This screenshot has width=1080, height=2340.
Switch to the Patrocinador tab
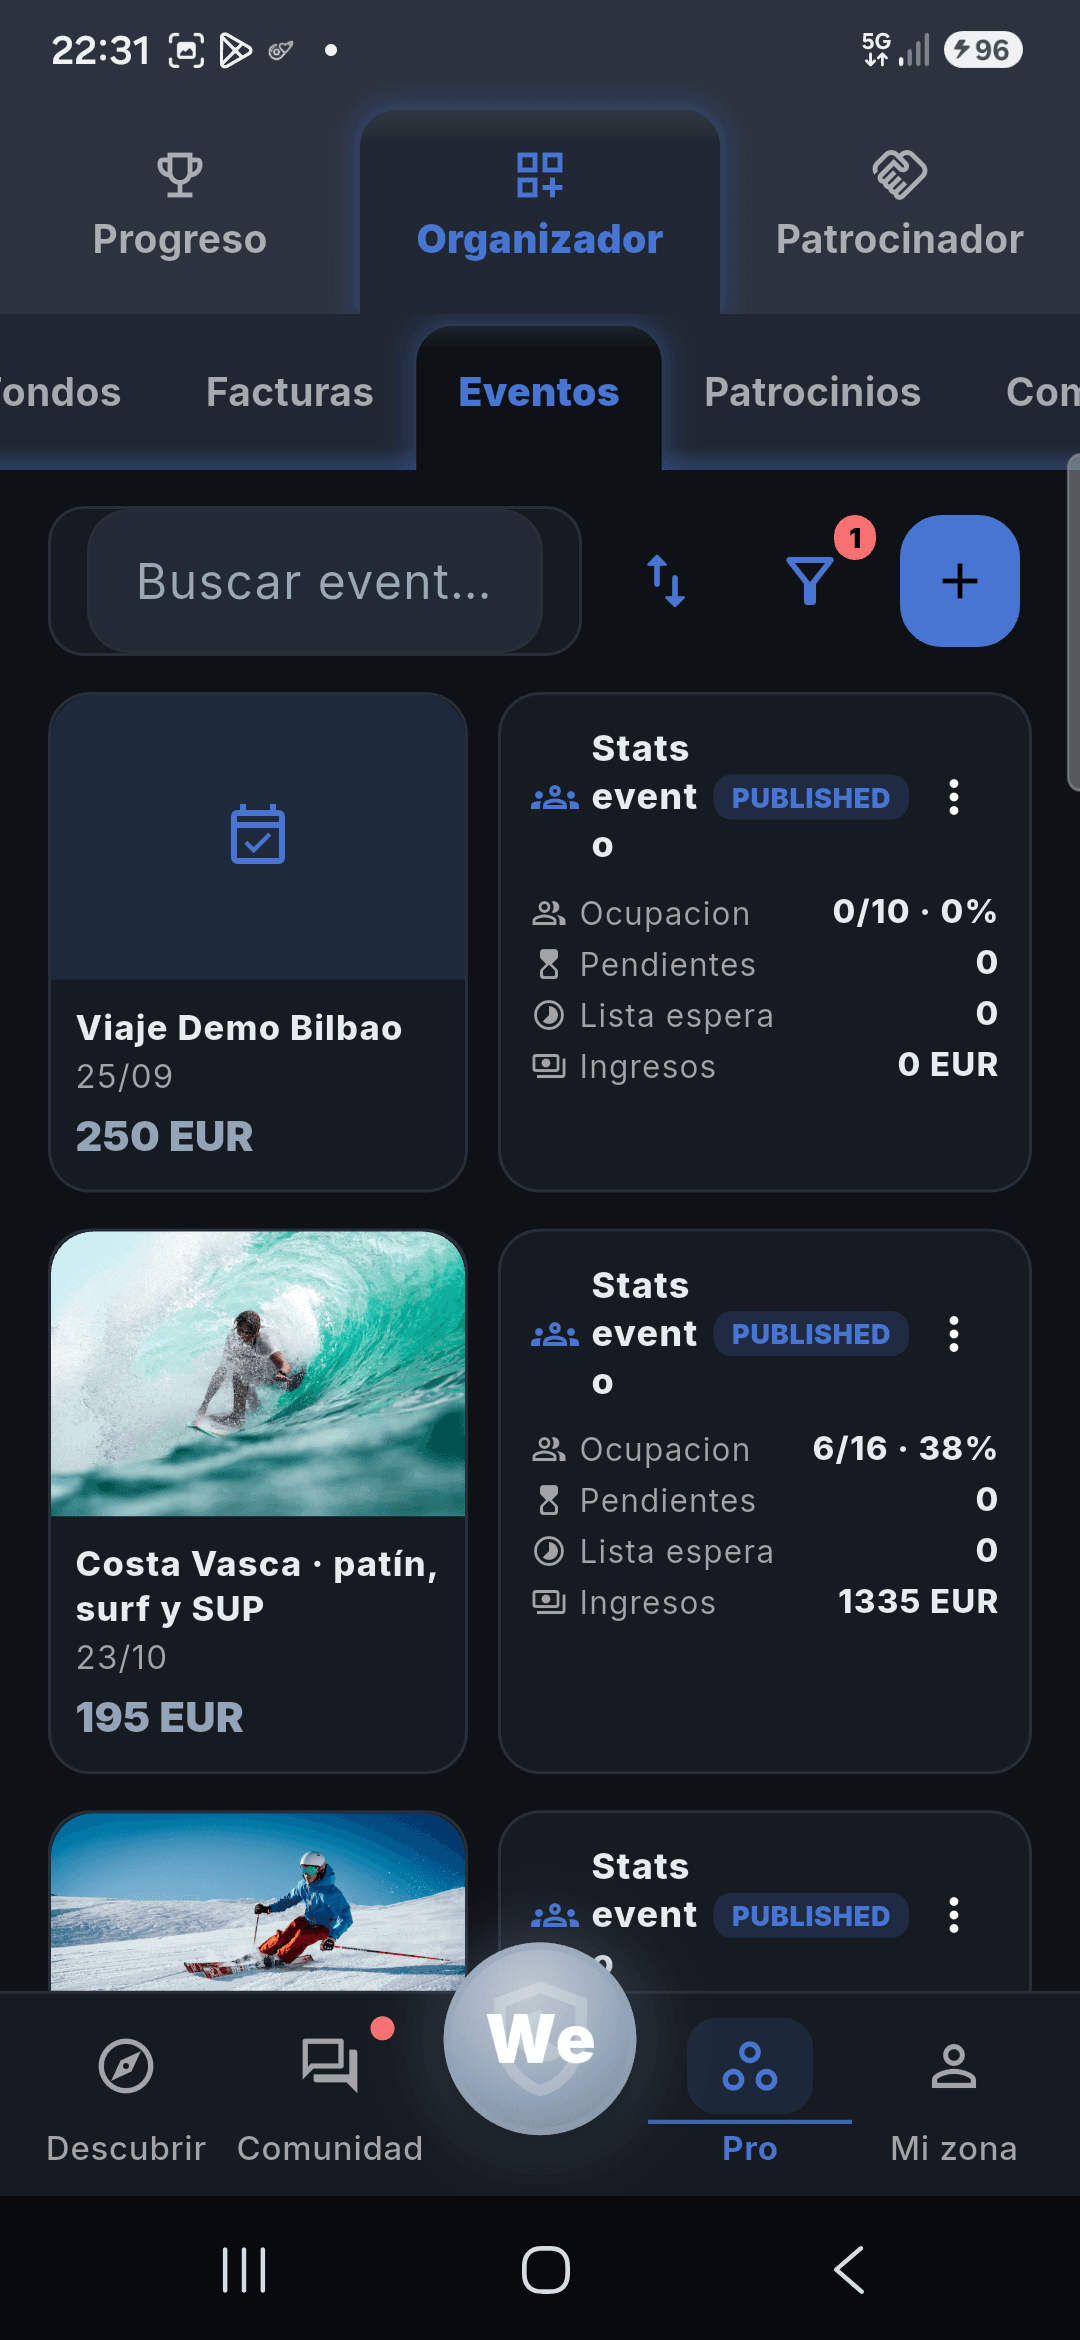900,207
